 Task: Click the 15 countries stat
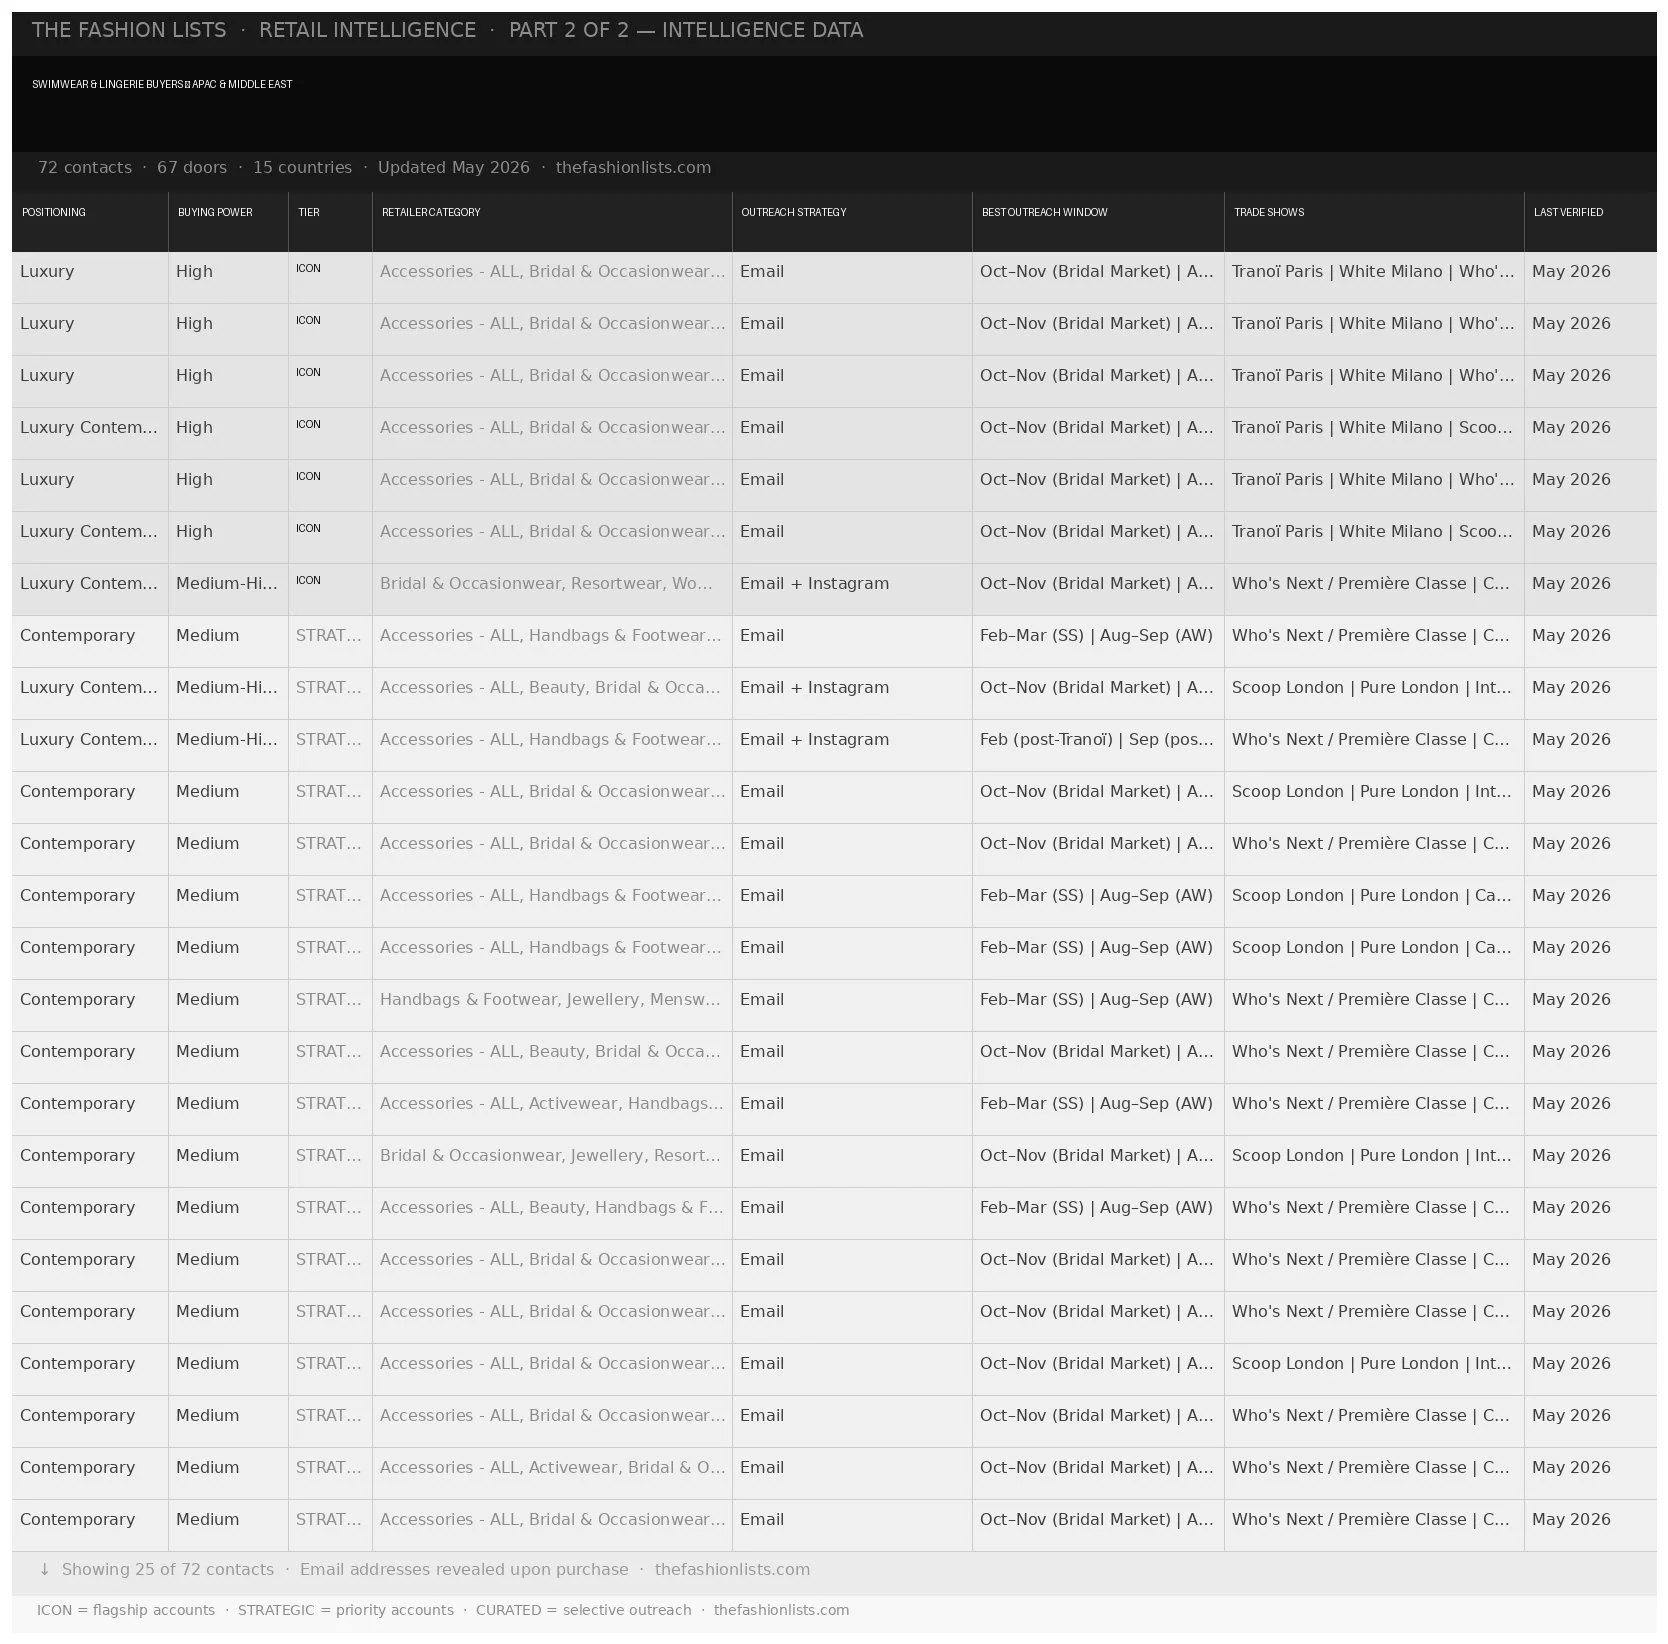[302, 167]
